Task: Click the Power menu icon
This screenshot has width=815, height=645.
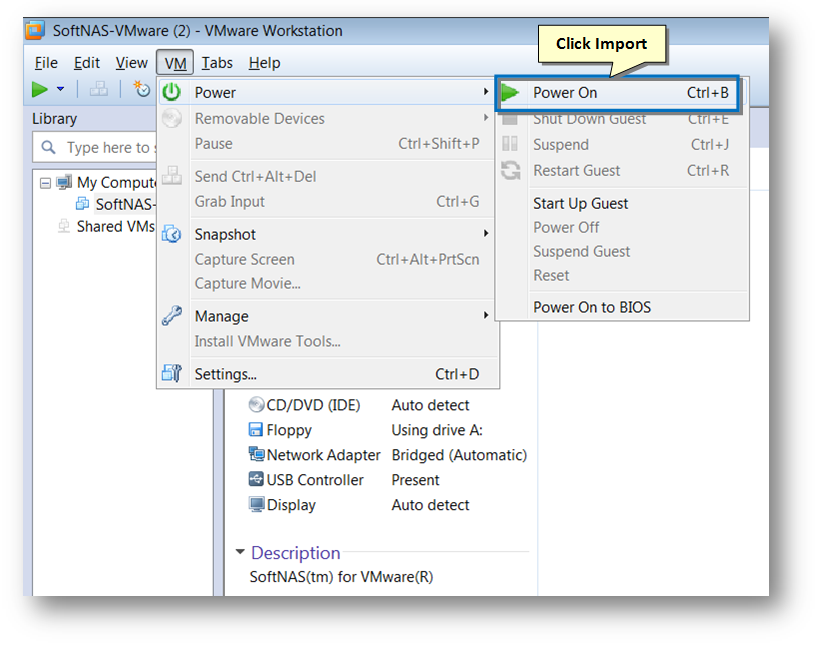Action: 172,92
